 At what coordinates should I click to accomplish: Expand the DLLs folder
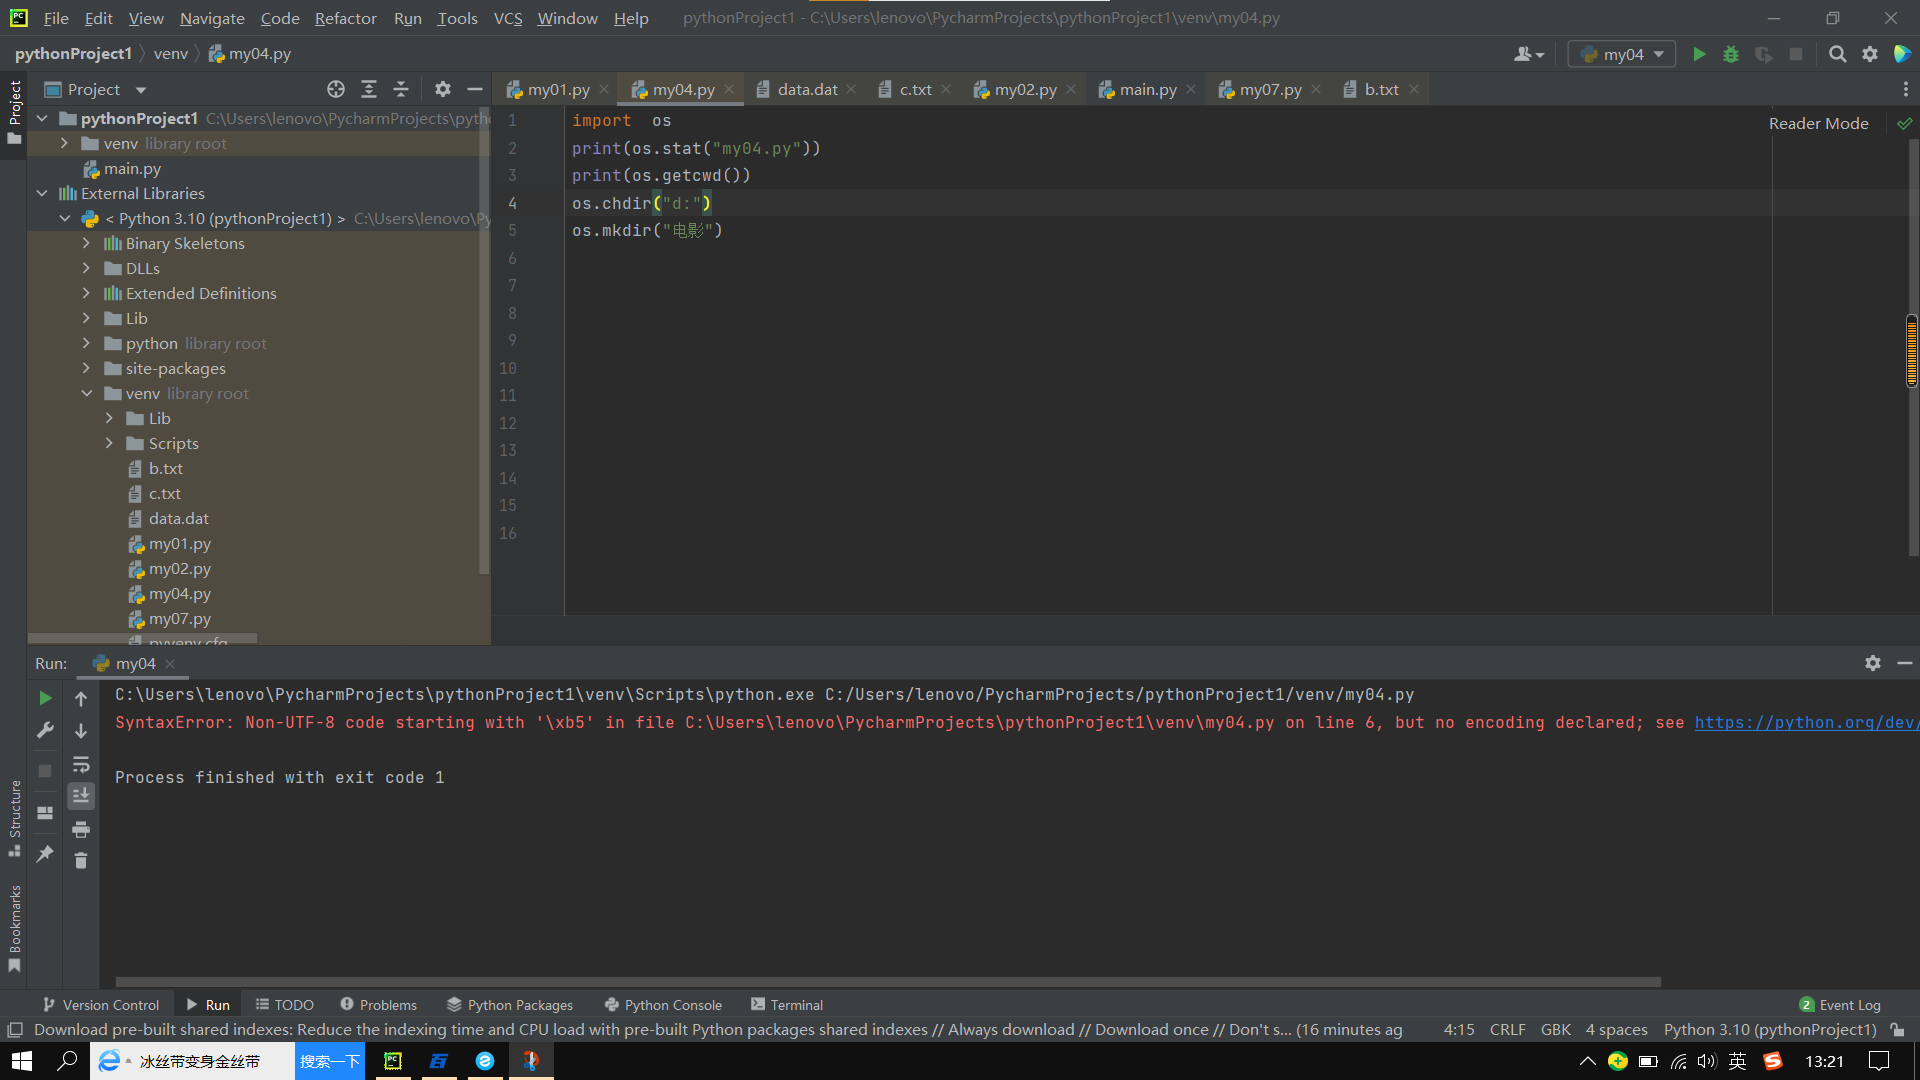pos(86,268)
